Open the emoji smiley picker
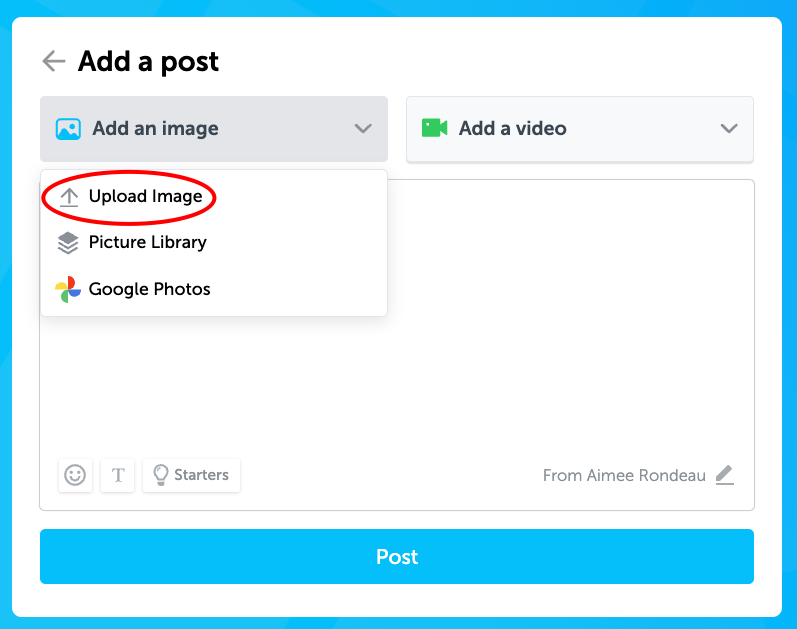This screenshot has height=629, width=797. pos(75,475)
